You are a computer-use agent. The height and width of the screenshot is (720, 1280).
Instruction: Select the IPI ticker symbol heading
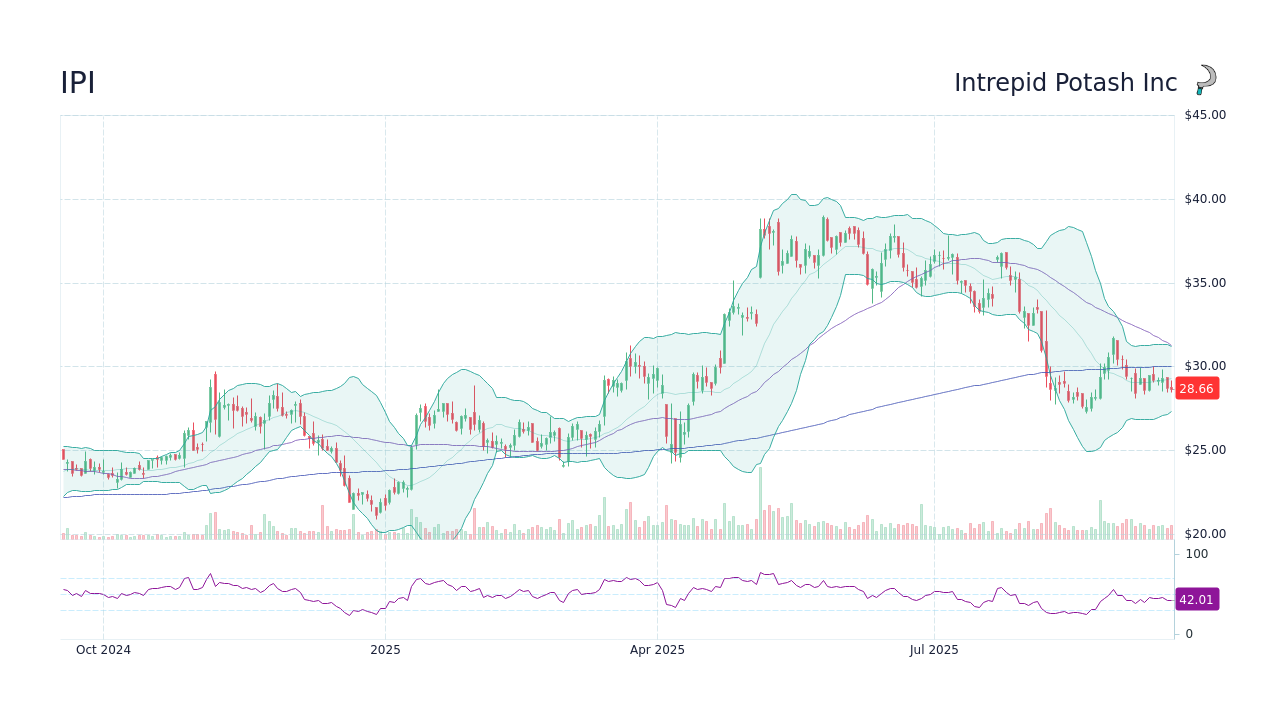[78, 83]
